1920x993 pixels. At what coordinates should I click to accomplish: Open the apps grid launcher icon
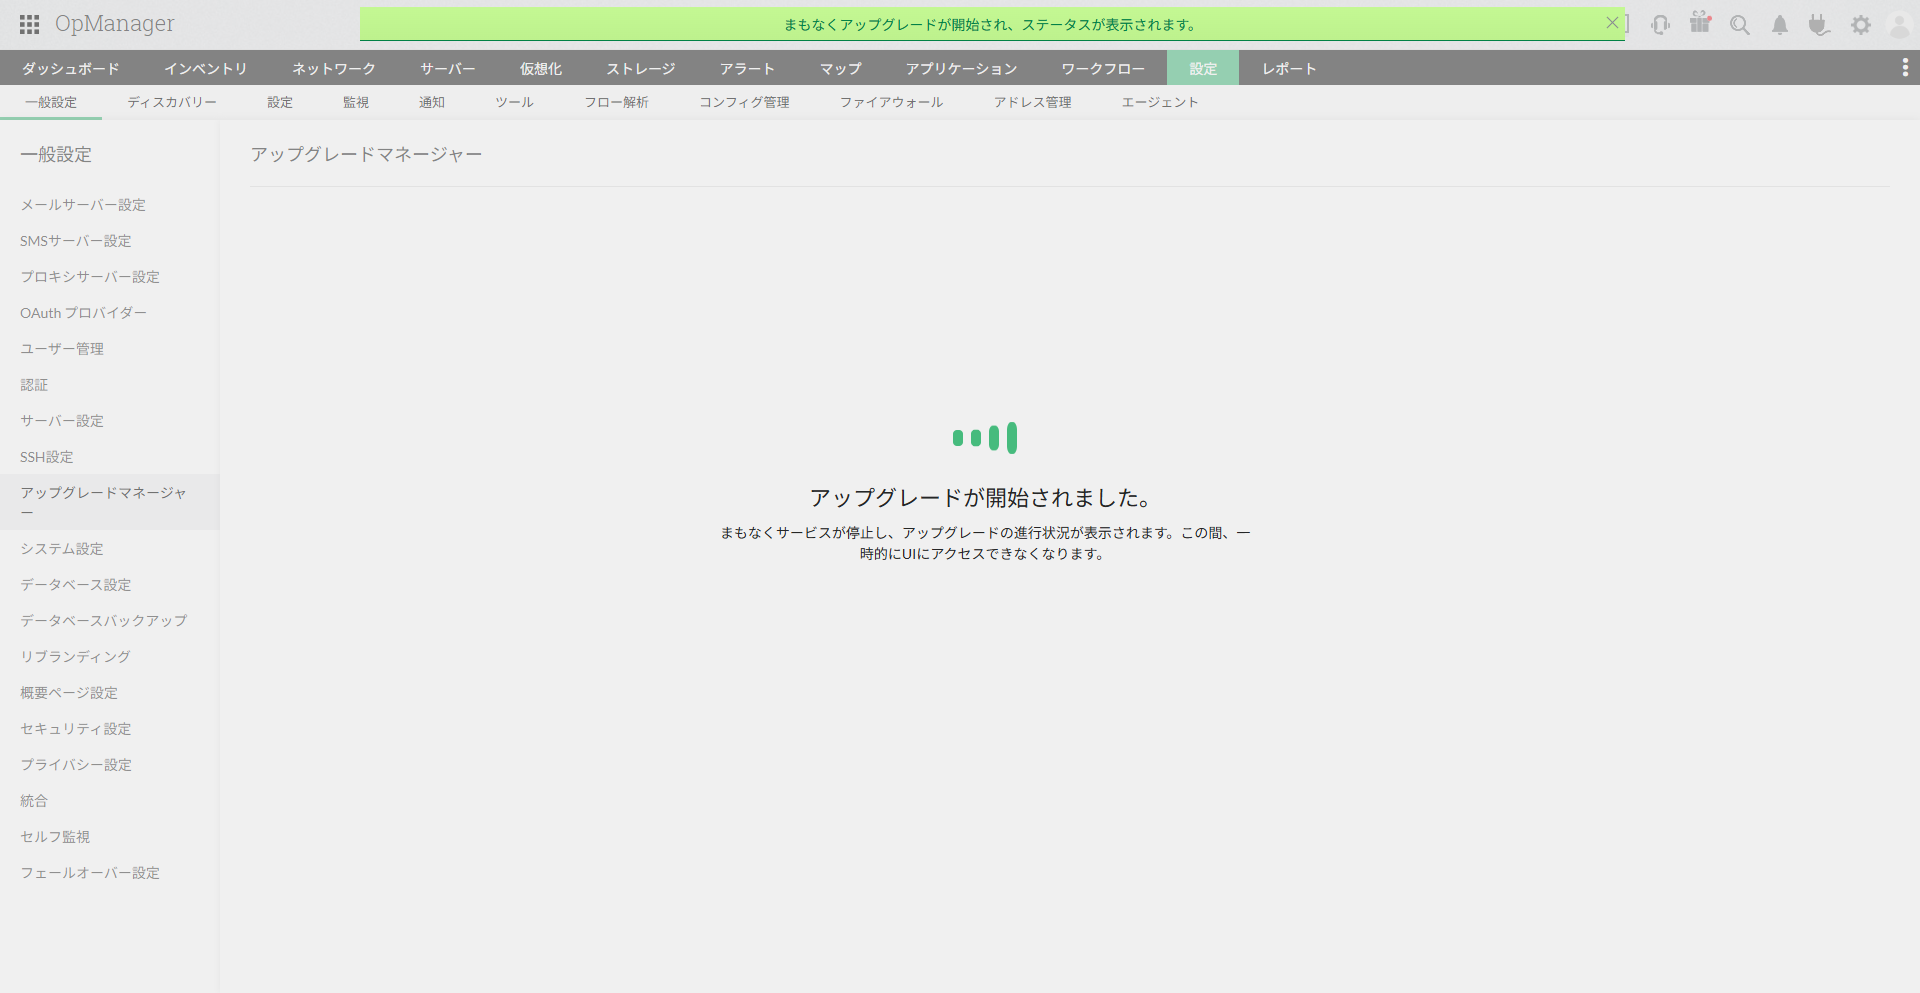click(x=30, y=24)
